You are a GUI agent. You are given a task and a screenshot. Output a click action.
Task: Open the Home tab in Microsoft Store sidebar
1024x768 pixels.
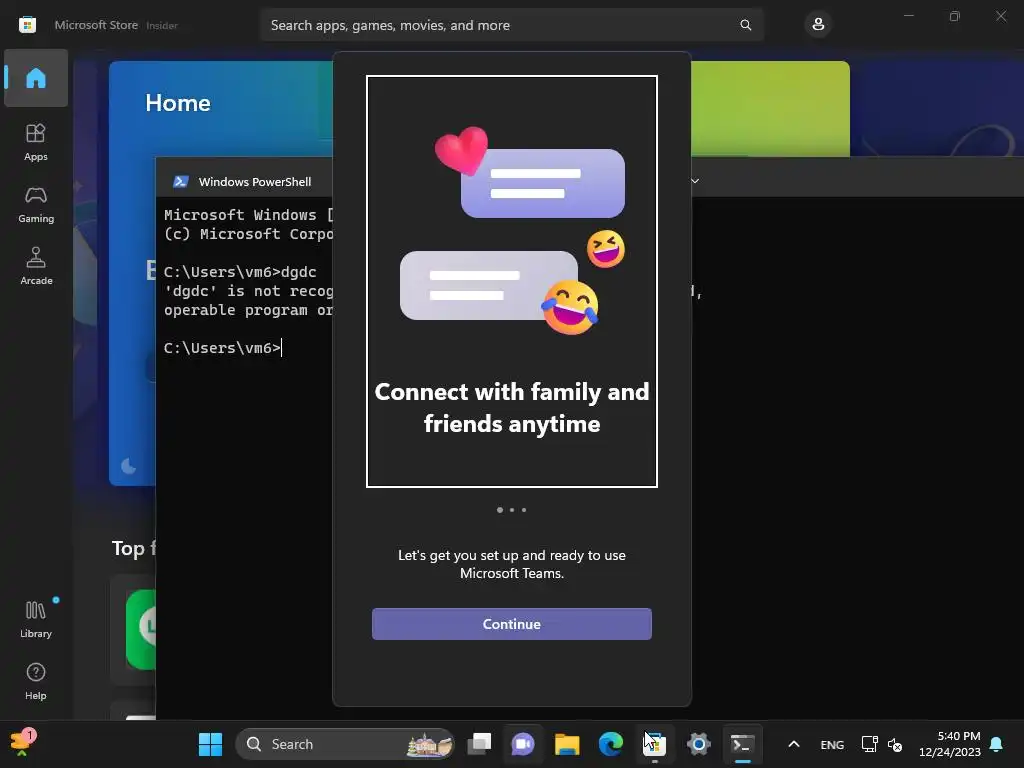tap(36, 78)
